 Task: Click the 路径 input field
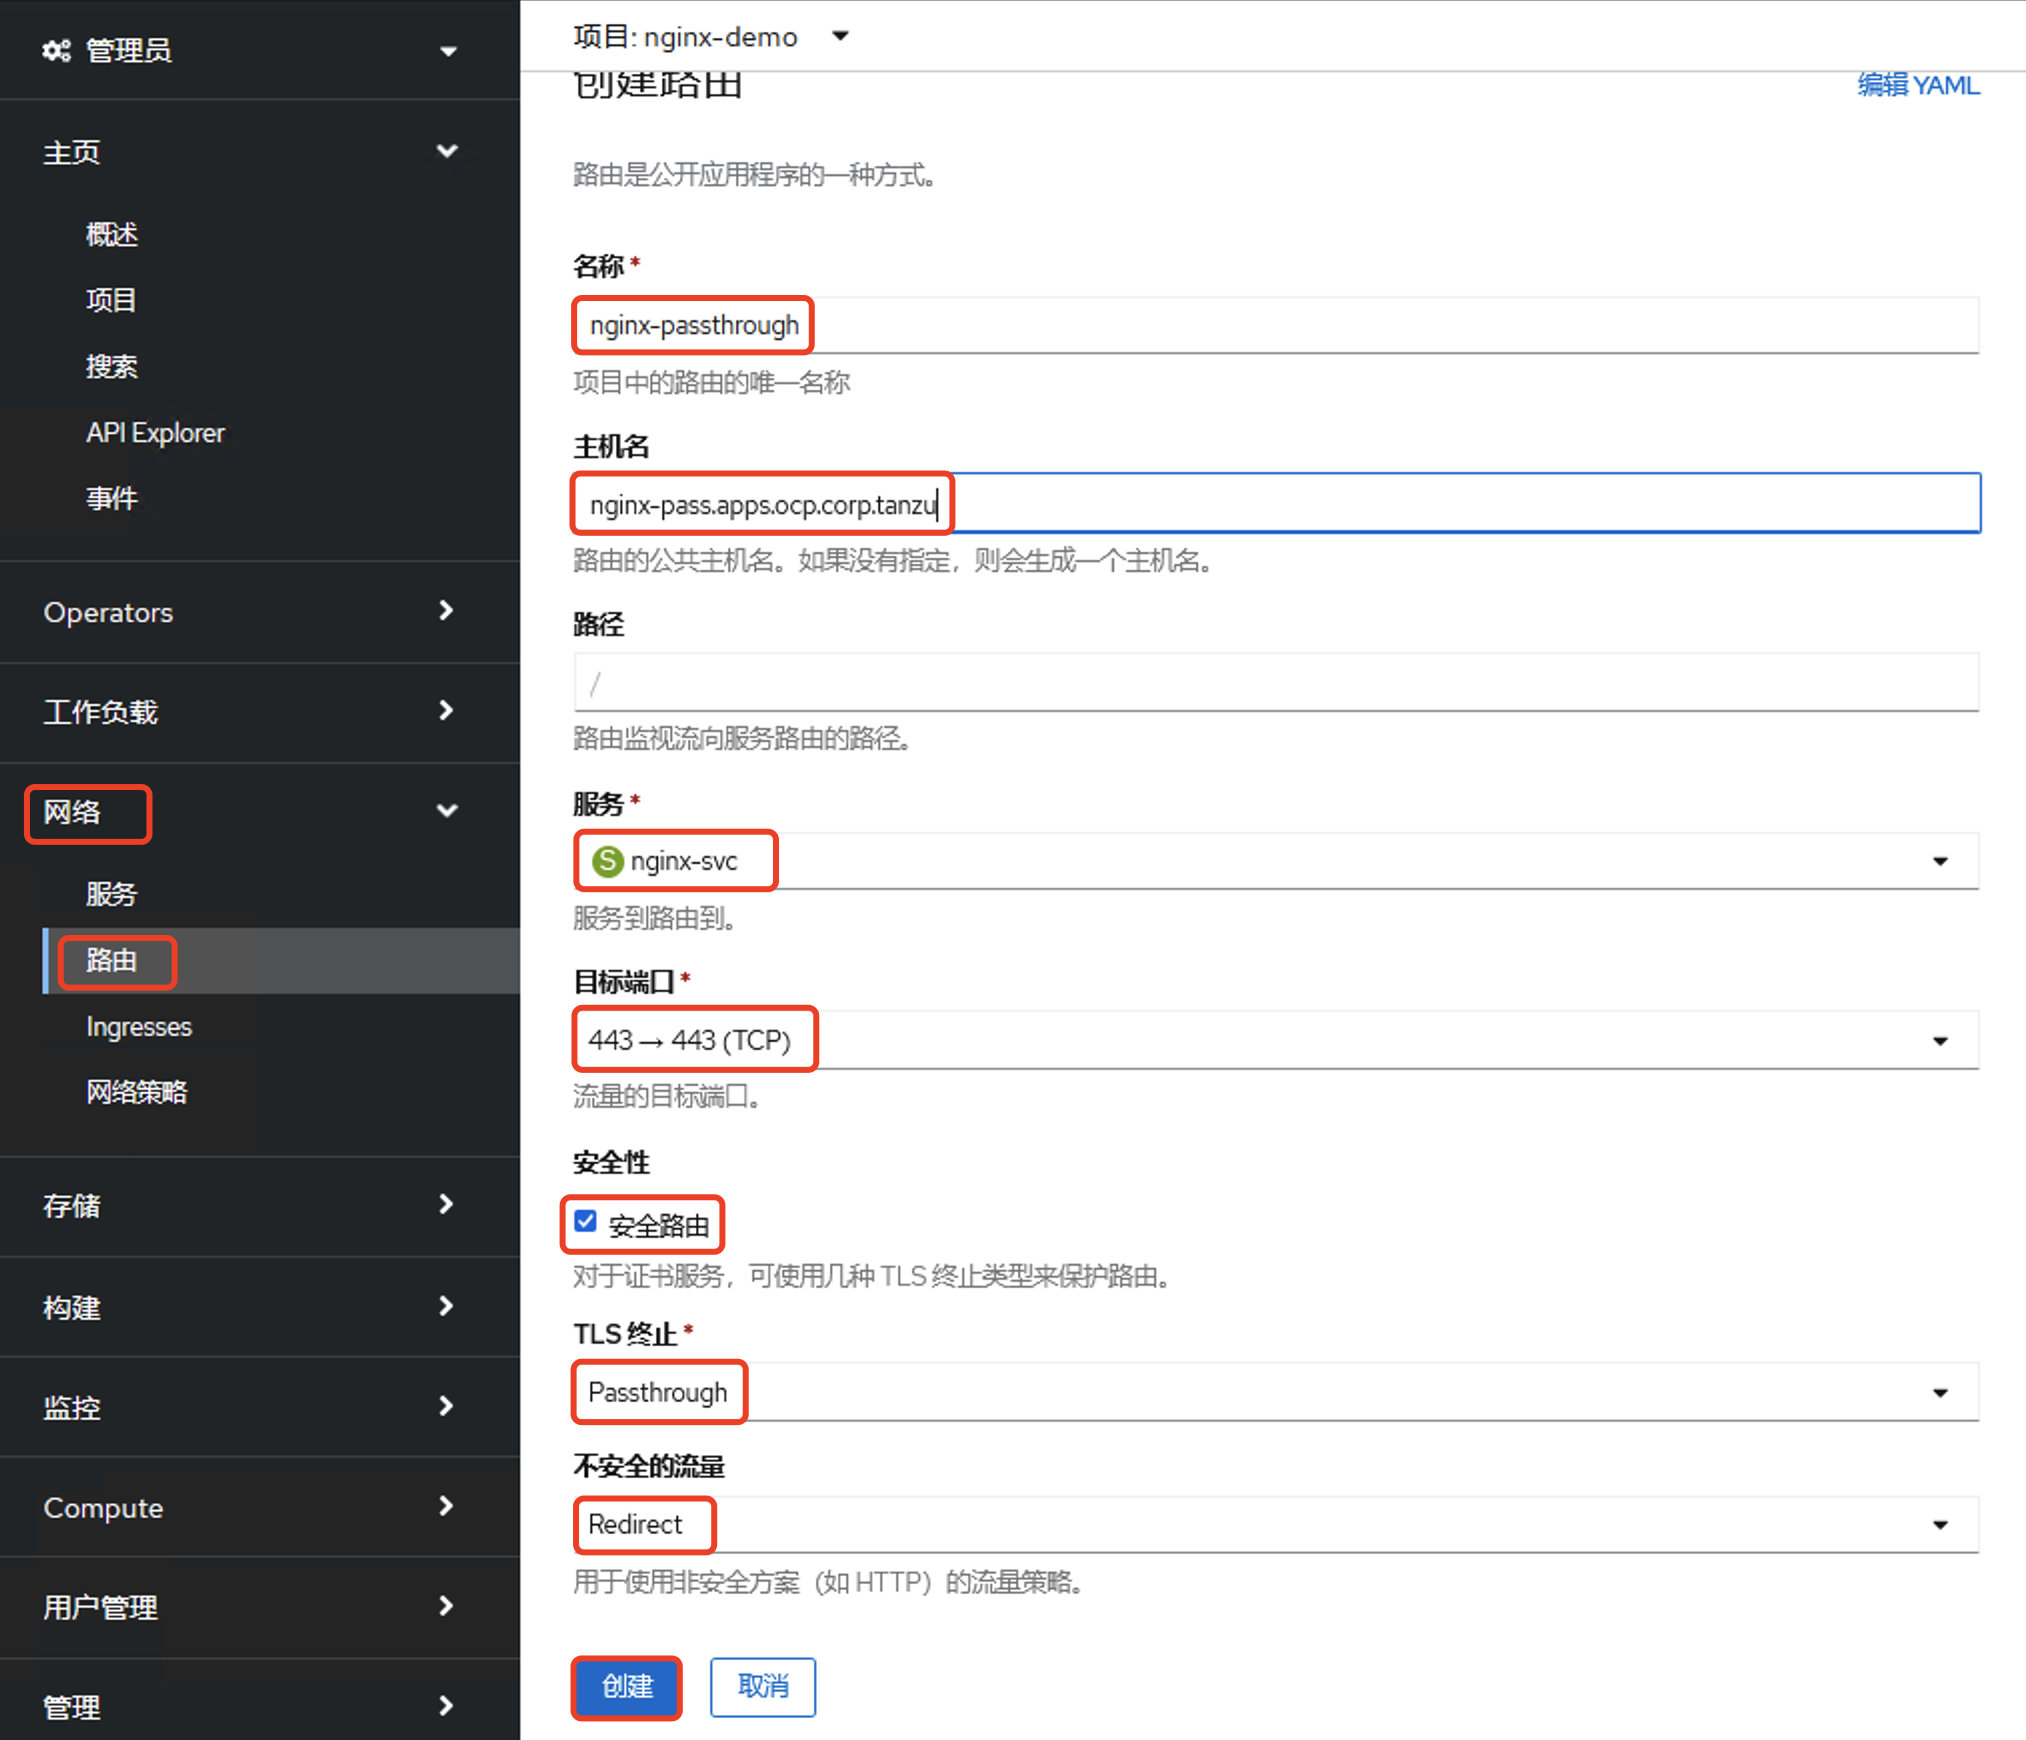coord(1275,683)
